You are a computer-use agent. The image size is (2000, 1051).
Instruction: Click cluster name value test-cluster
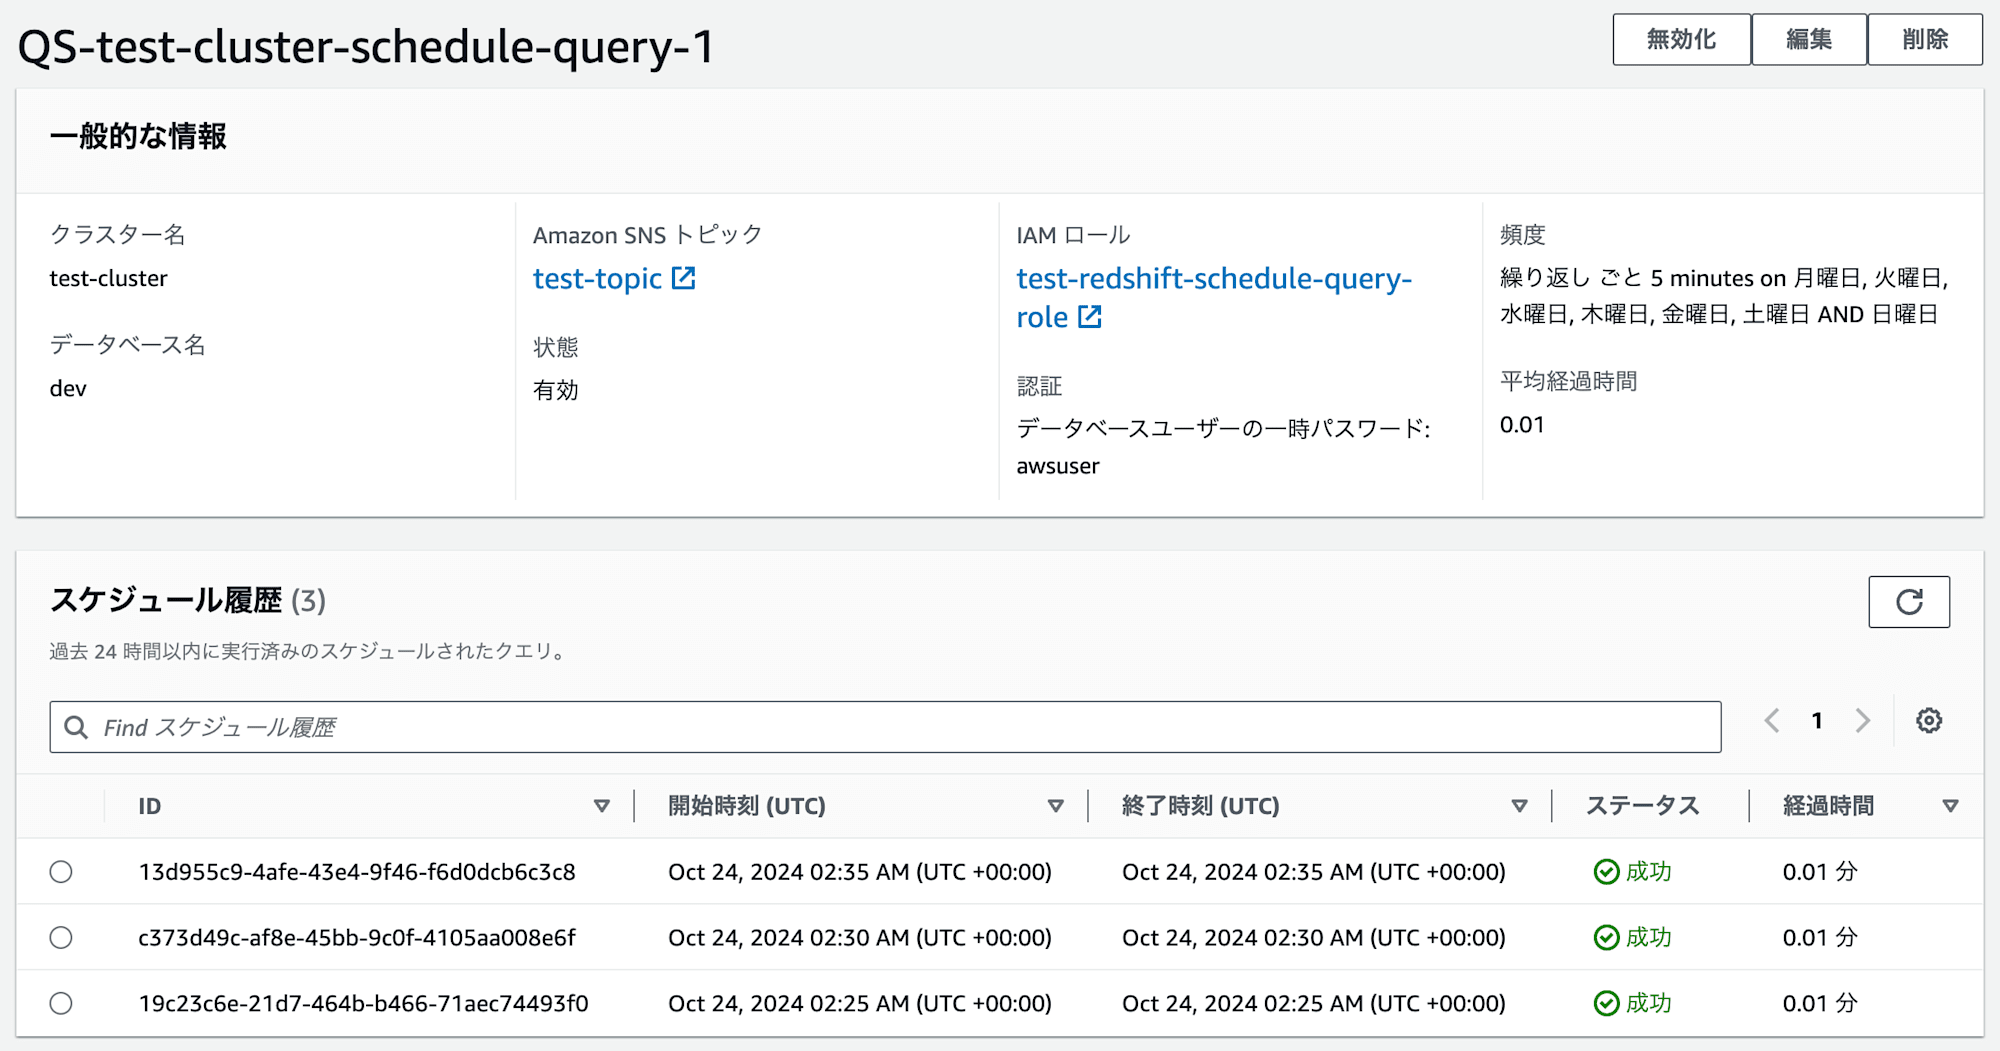pos(108,278)
